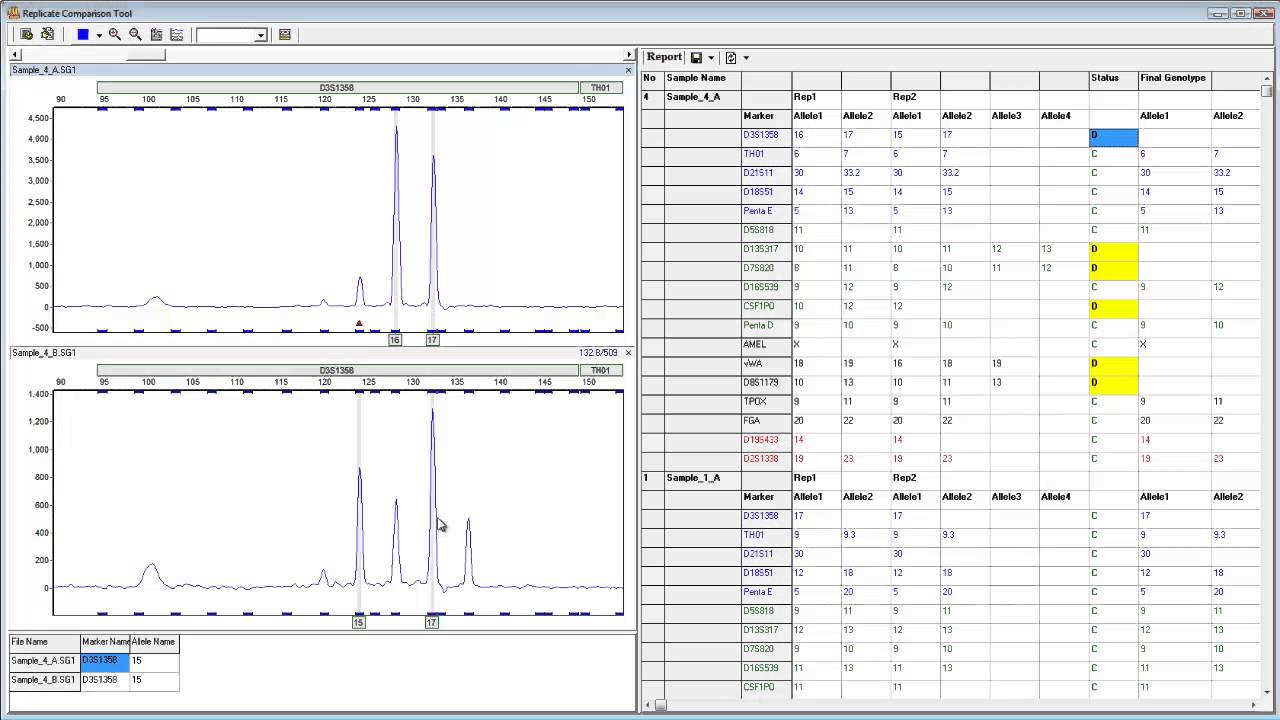Close the Sample_4_A.SG1 plot panel
1280x720 pixels.
(x=628, y=70)
